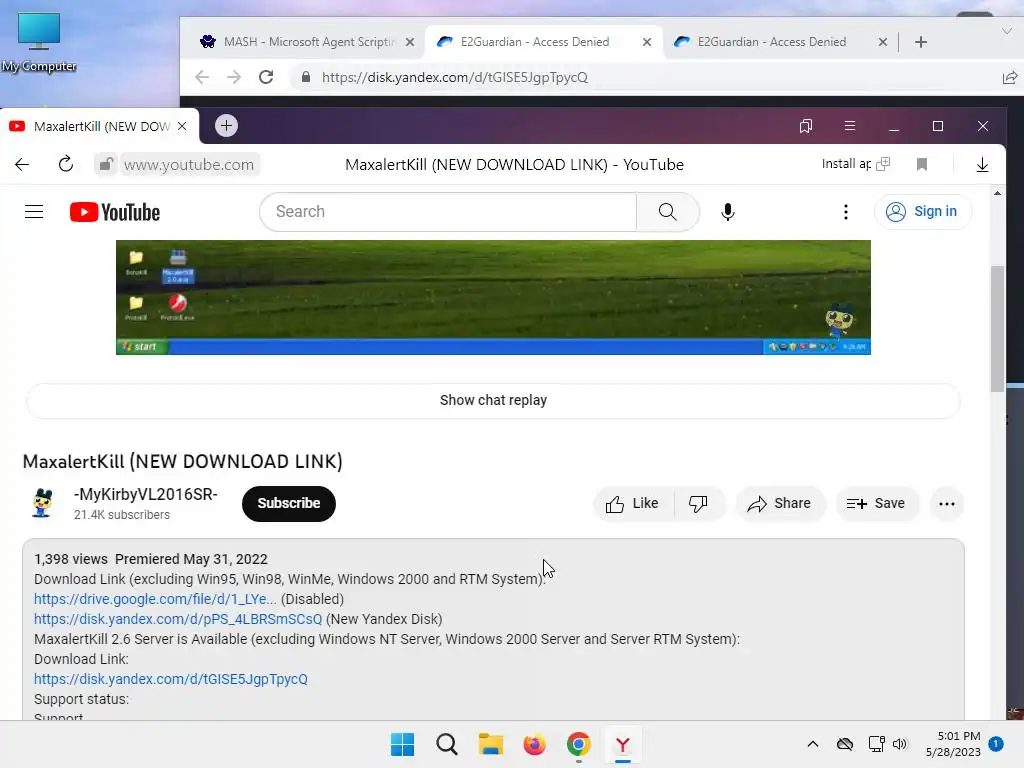This screenshot has height=768, width=1024.
Task: Close the MaxalertKill tab
Action: point(182,126)
